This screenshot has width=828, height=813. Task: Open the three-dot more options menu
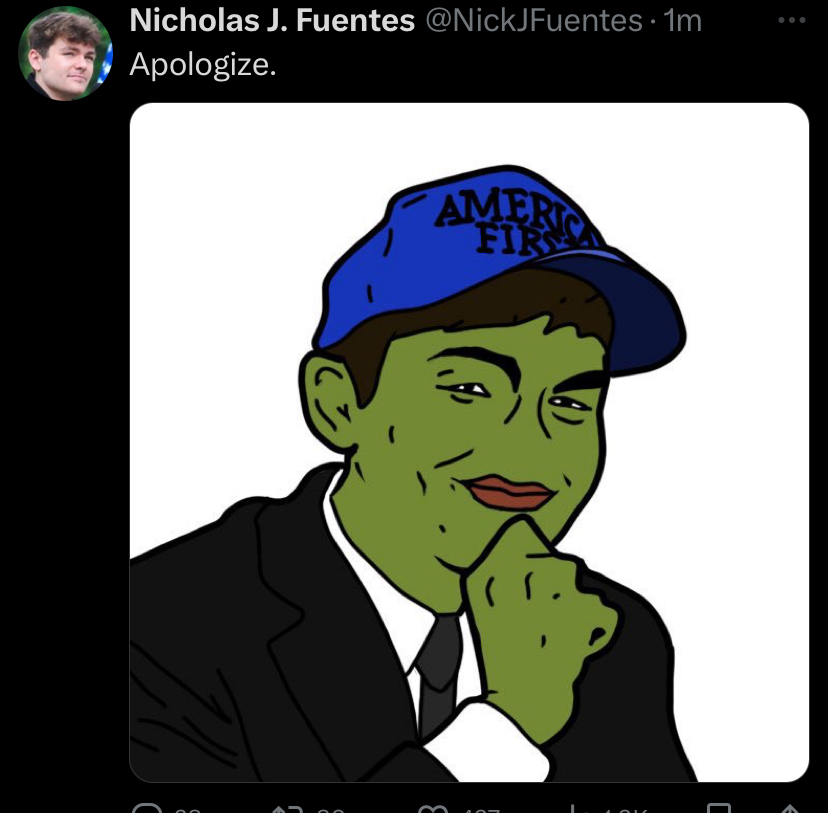792,21
